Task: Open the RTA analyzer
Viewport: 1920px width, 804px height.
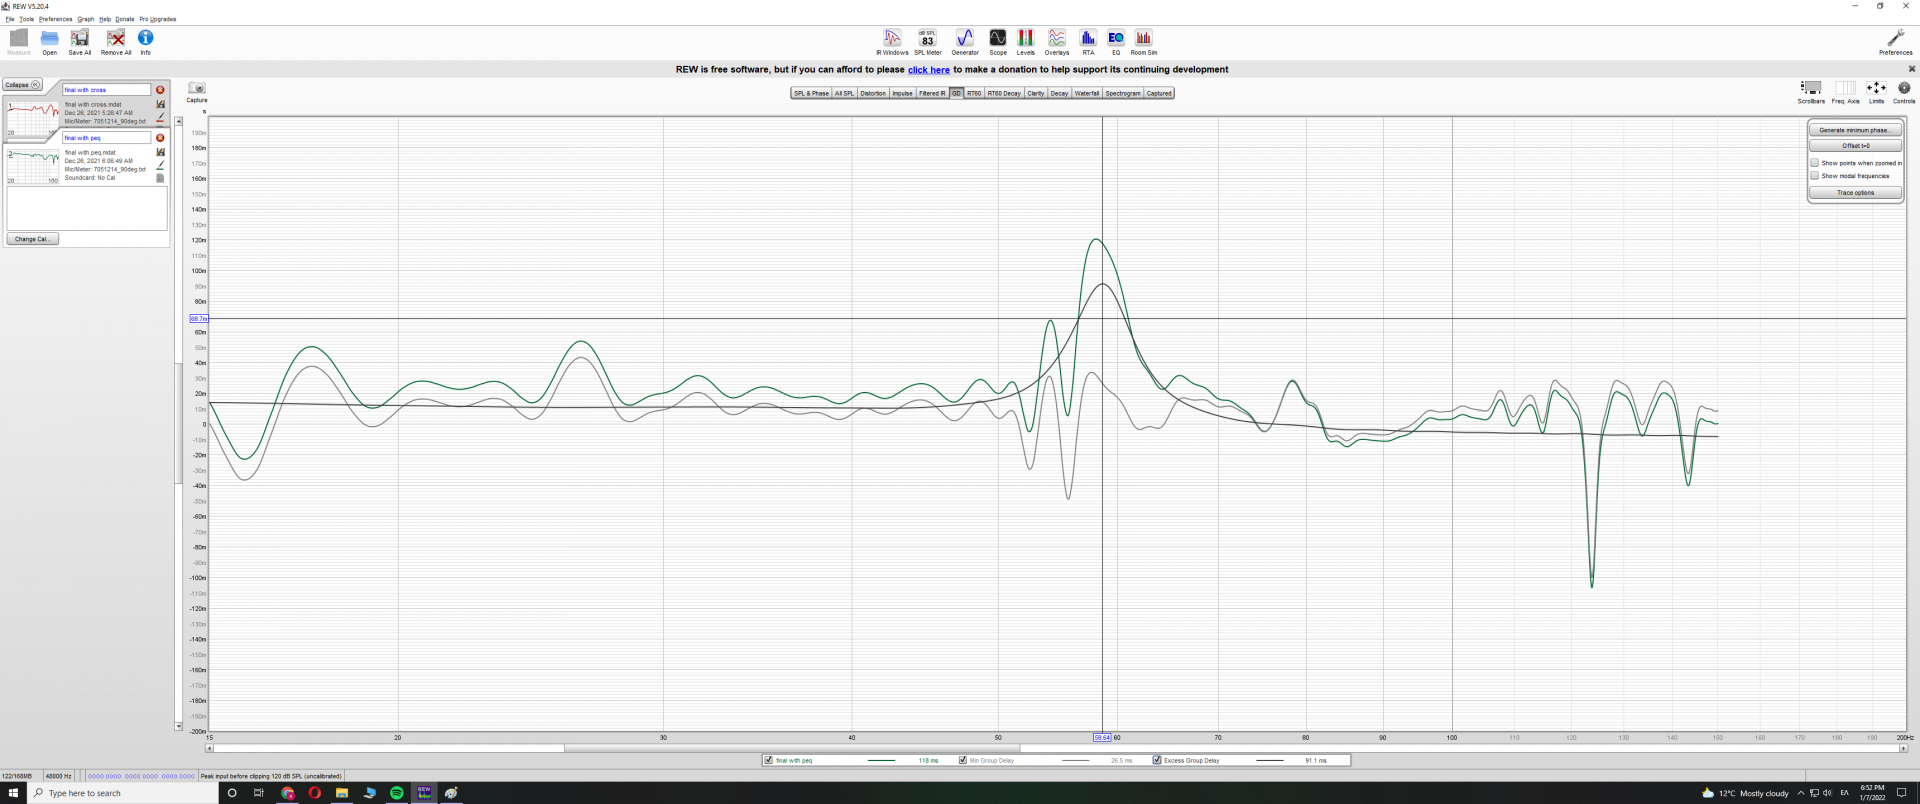Action: click(x=1088, y=40)
